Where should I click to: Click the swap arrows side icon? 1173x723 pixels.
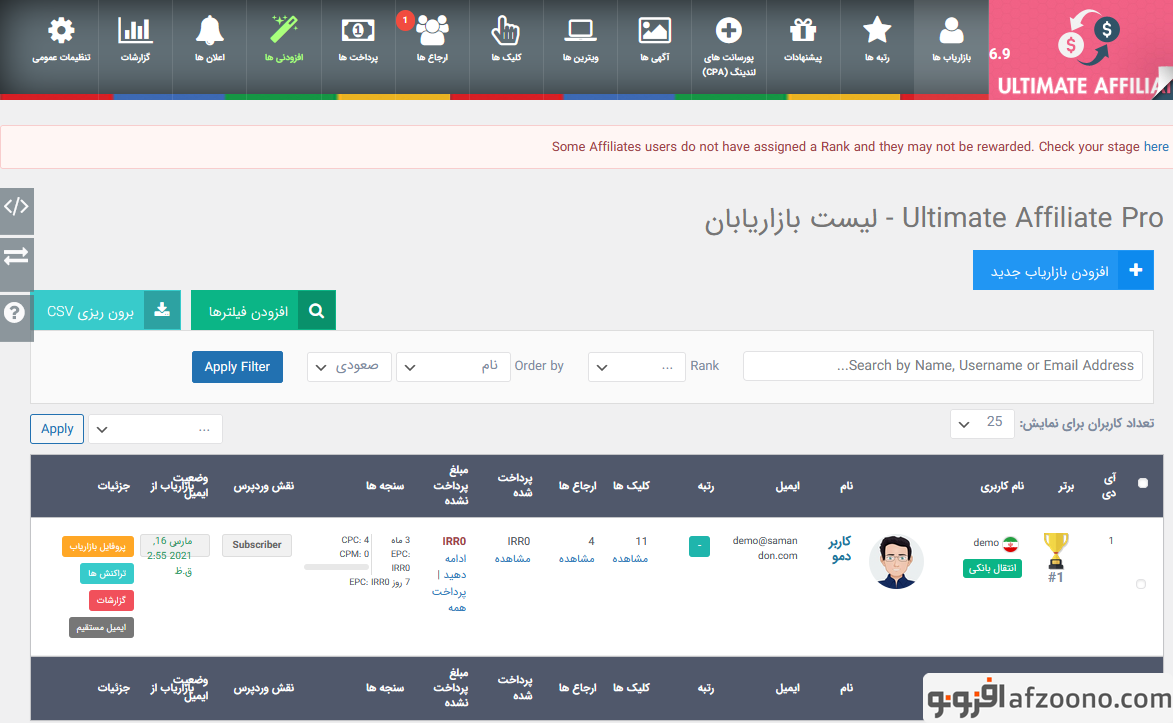point(16,257)
